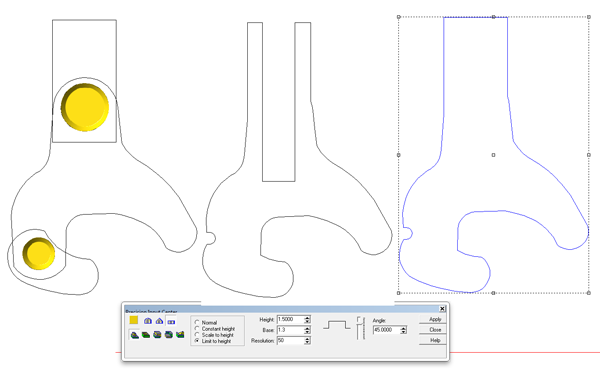Choose the second relief combine mode icon
The height and width of the screenshot is (372, 600).
coord(146,335)
